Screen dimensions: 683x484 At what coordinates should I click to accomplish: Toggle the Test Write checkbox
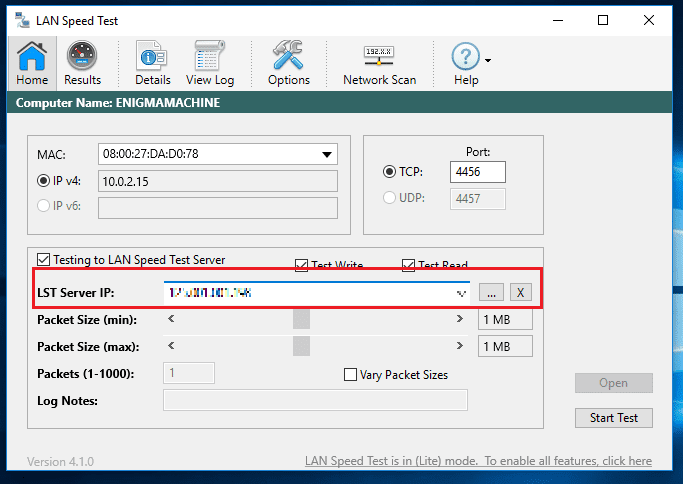tap(301, 265)
